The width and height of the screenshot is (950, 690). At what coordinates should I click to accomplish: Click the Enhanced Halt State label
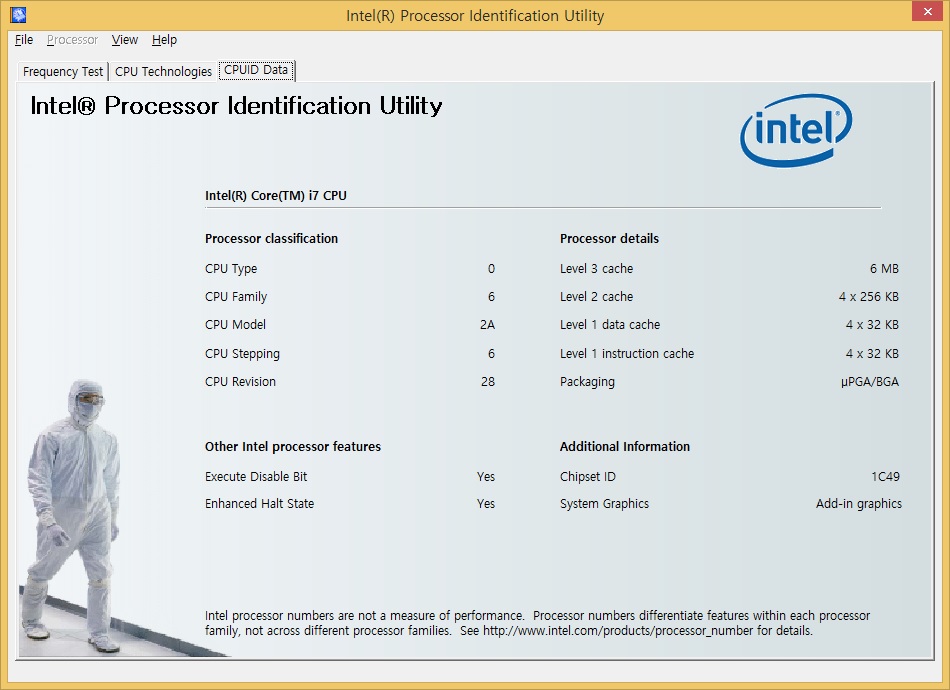[x=259, y=503]
